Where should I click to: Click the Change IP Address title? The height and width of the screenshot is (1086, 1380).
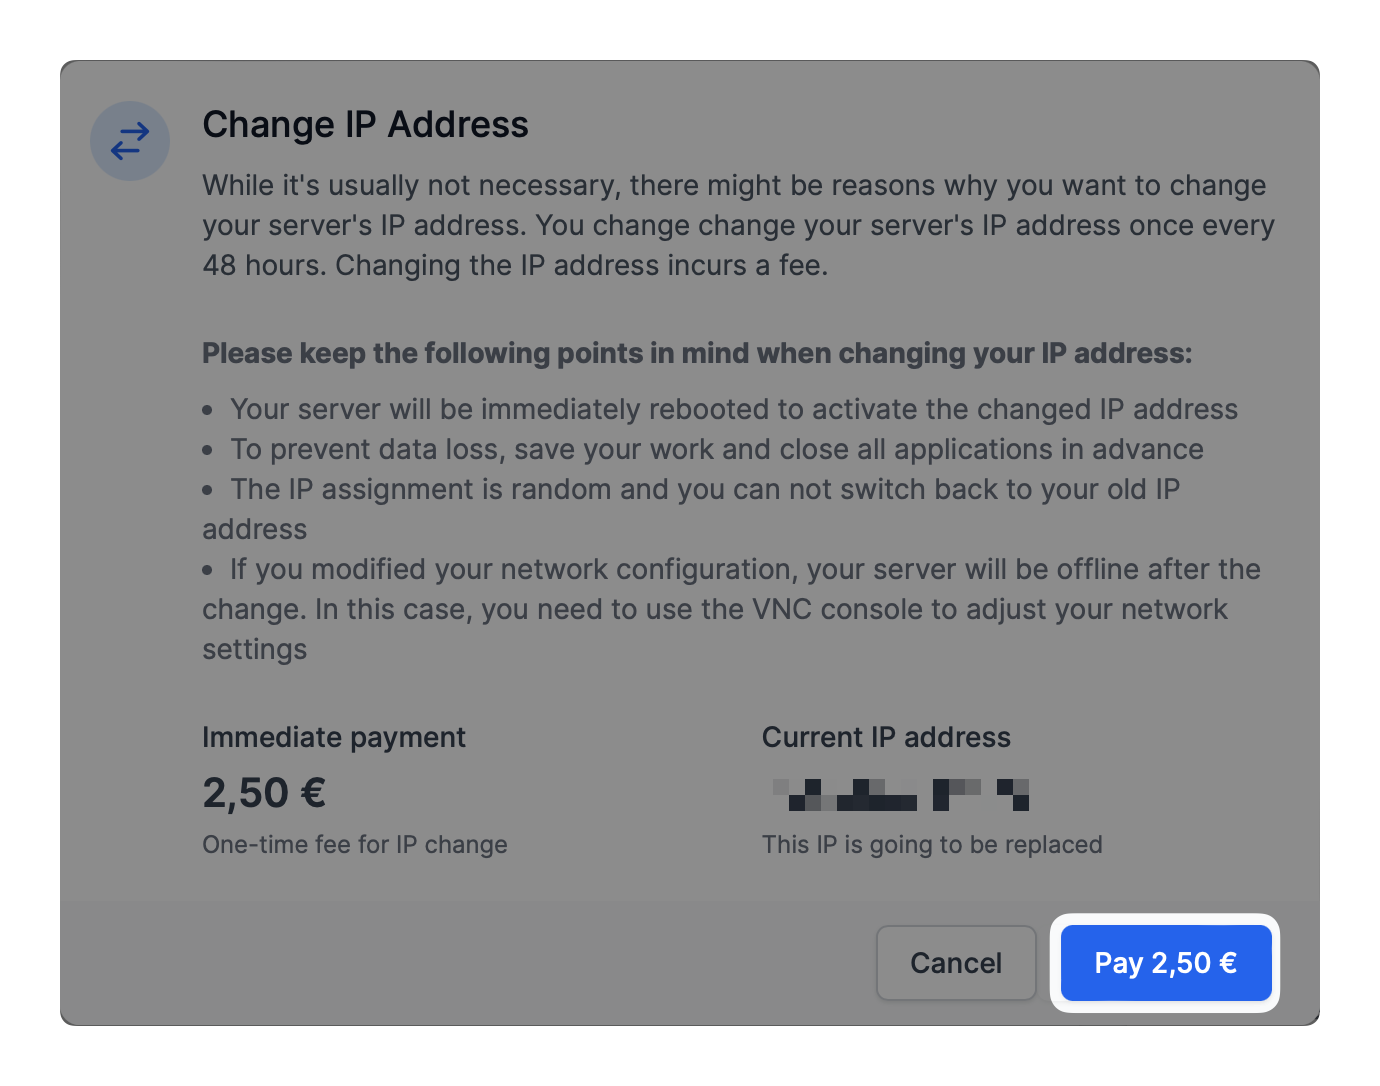click(x=365, y=124)
